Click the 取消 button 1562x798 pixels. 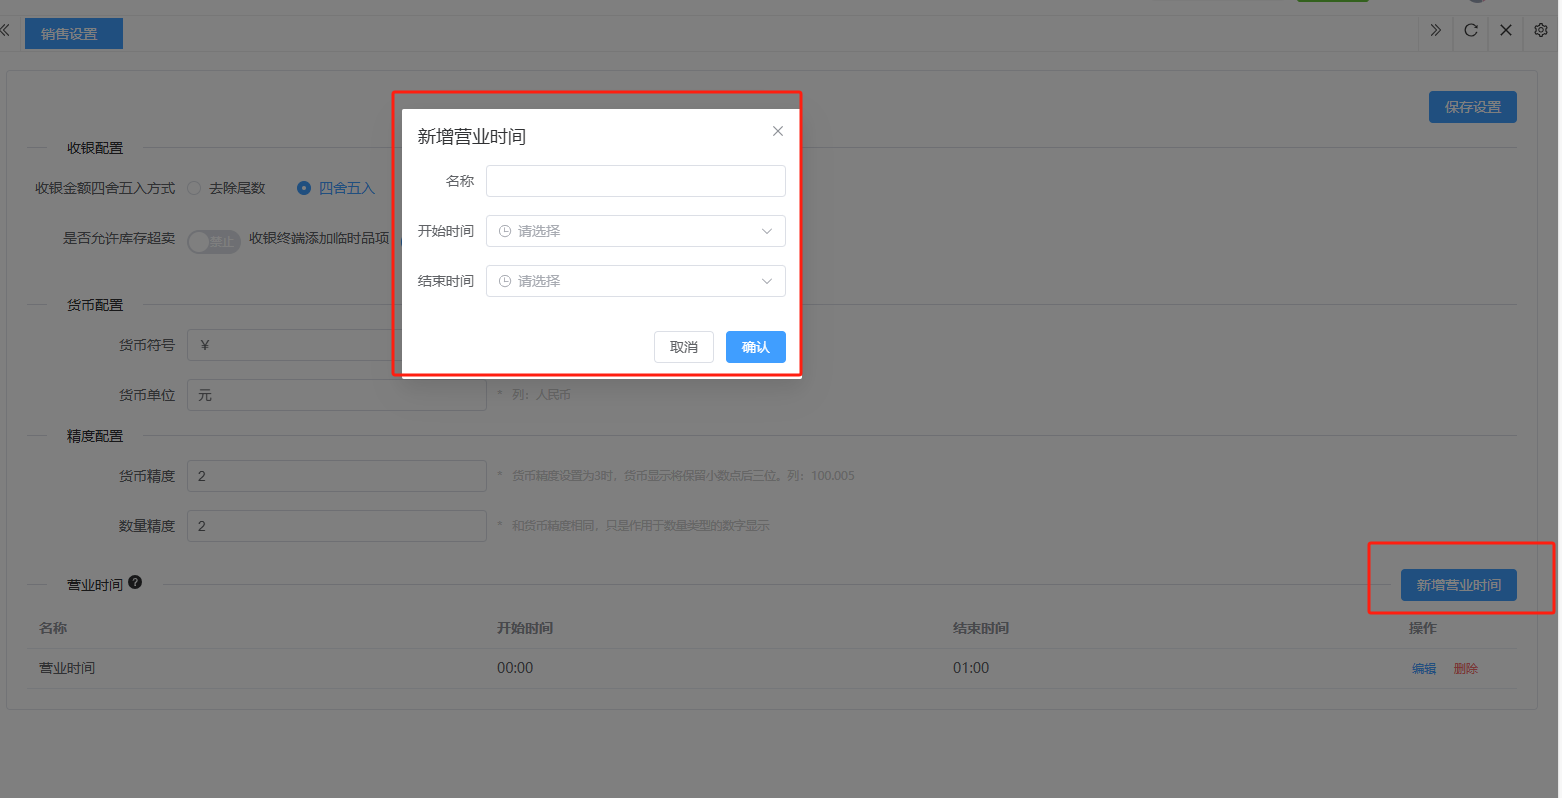click(x=683, y=347)
